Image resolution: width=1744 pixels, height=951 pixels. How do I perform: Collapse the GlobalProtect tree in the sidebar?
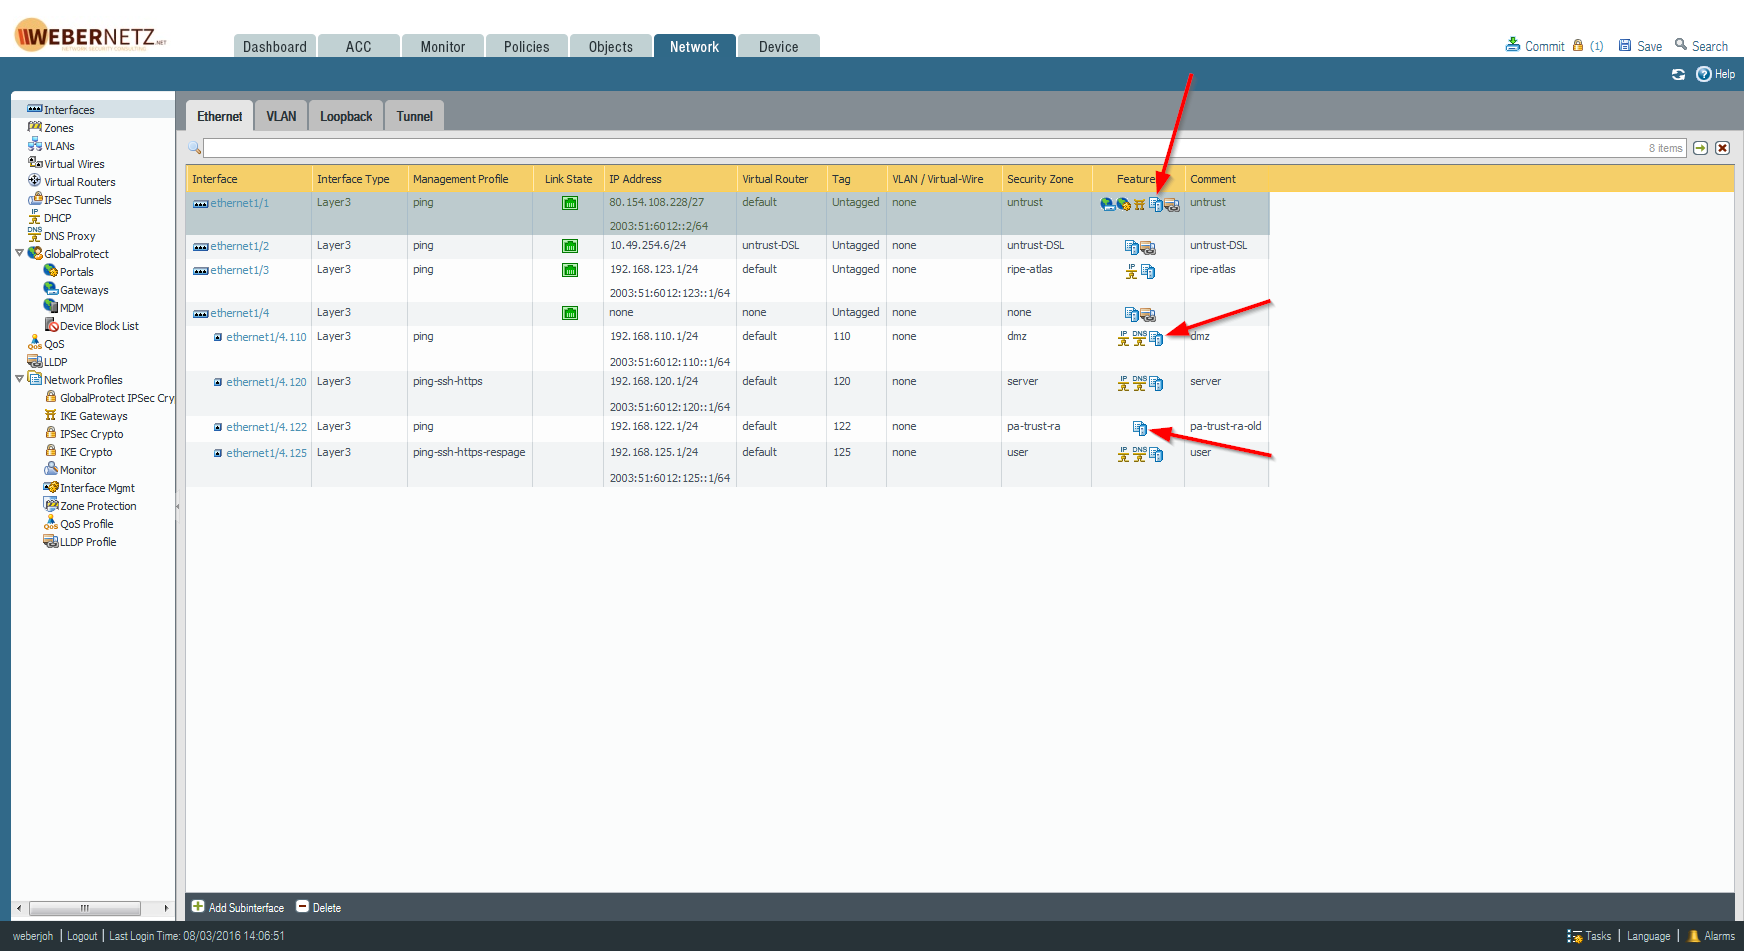20,253
